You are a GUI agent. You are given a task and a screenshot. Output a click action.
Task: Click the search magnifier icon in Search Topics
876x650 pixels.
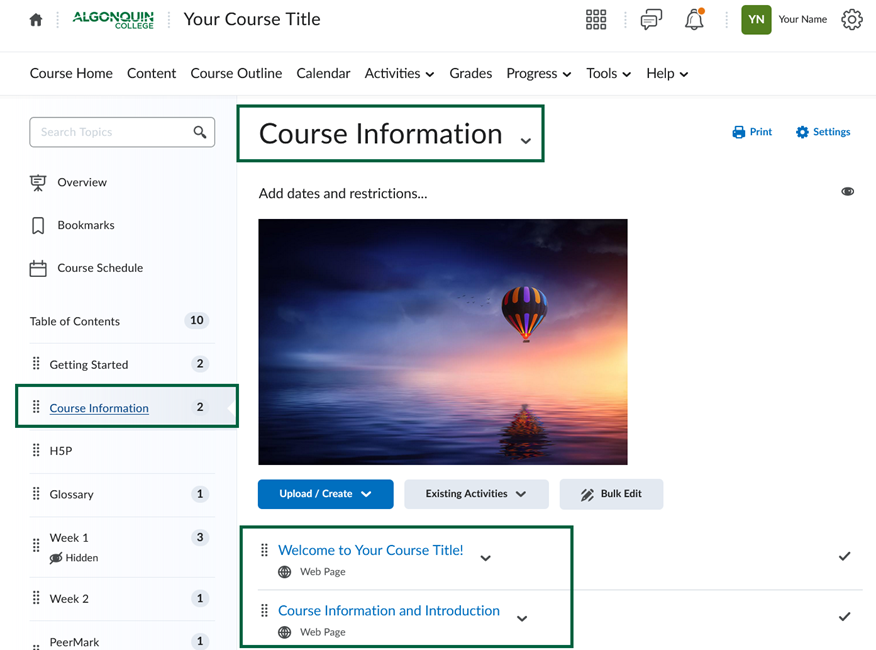200,132
